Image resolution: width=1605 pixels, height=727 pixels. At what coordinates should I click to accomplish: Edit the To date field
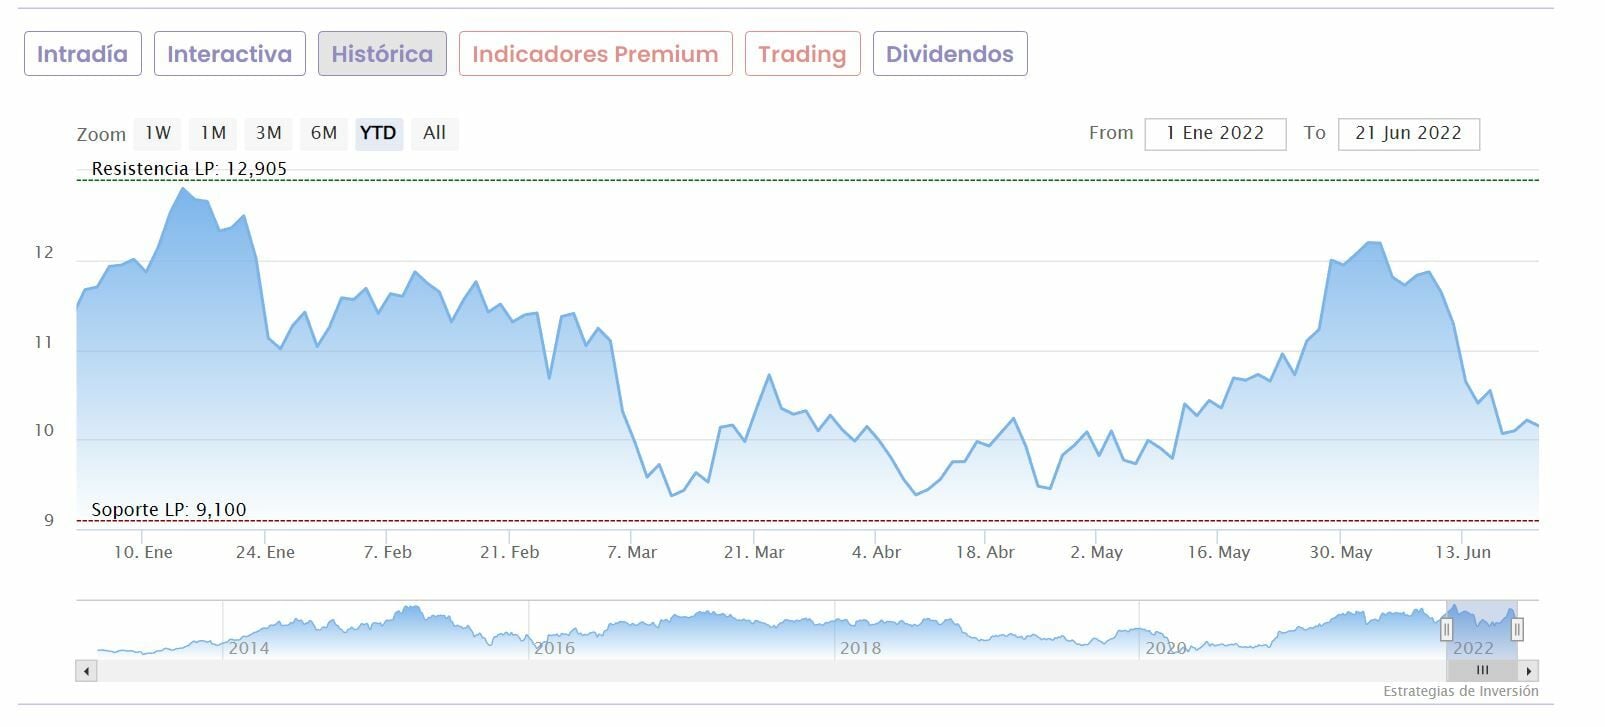1408,133
